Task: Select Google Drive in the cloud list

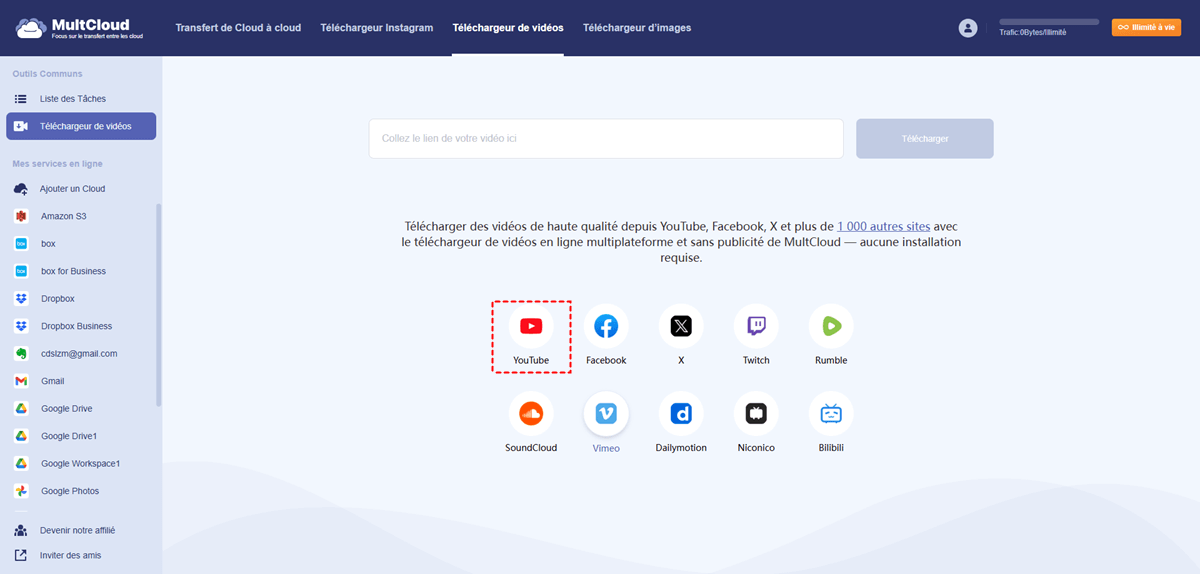Action: pos(65,409)
